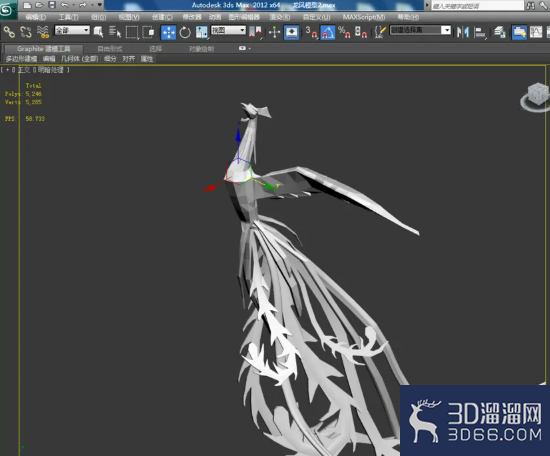Click the Mirror tool

(463, 32)
